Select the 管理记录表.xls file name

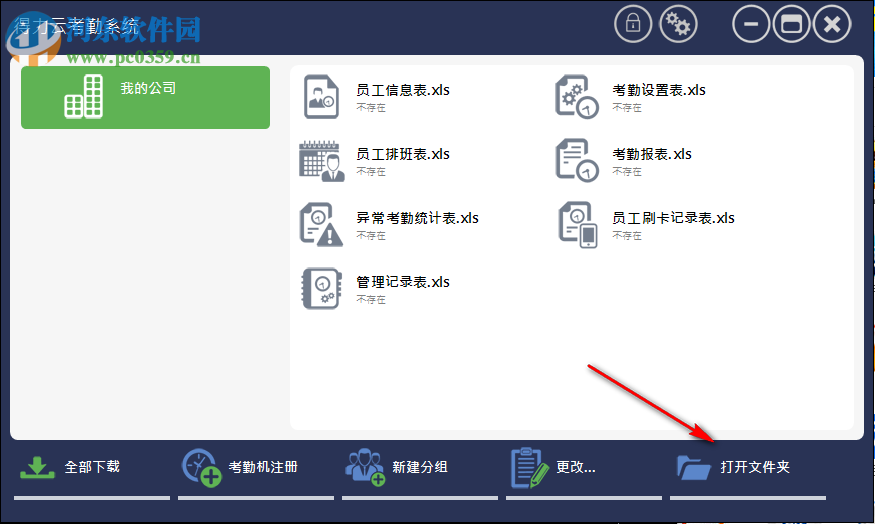[x=403, y=282]
